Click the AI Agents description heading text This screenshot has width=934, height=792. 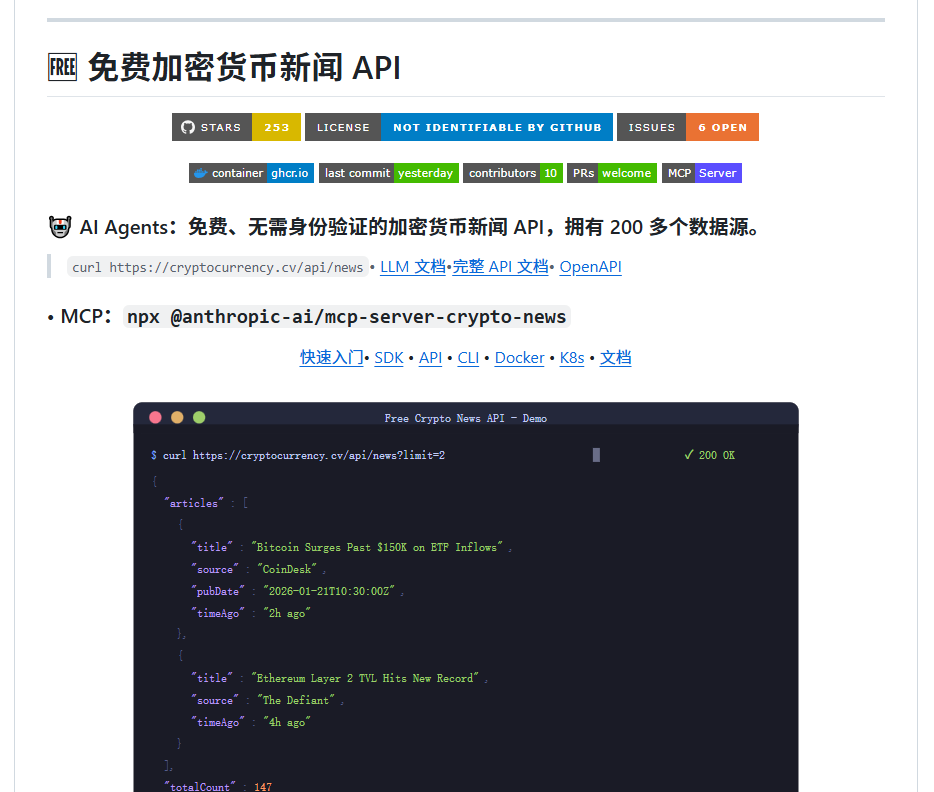[x=419, y=227]
